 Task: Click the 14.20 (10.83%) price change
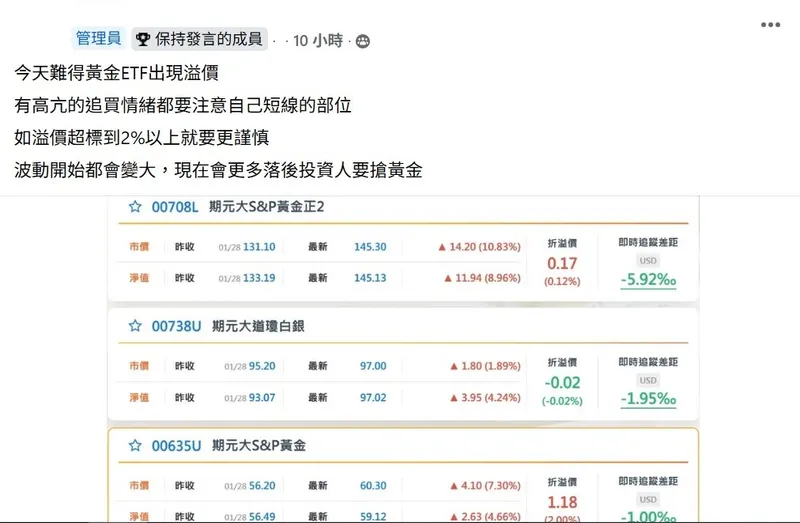point(480,247)
